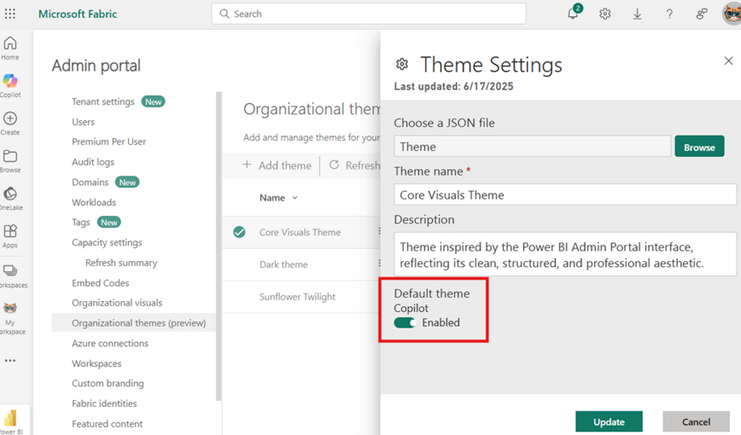This screenshot has height=435, width=741.
Task: Open My workspace in the sidebar
Action: [10, 318]
